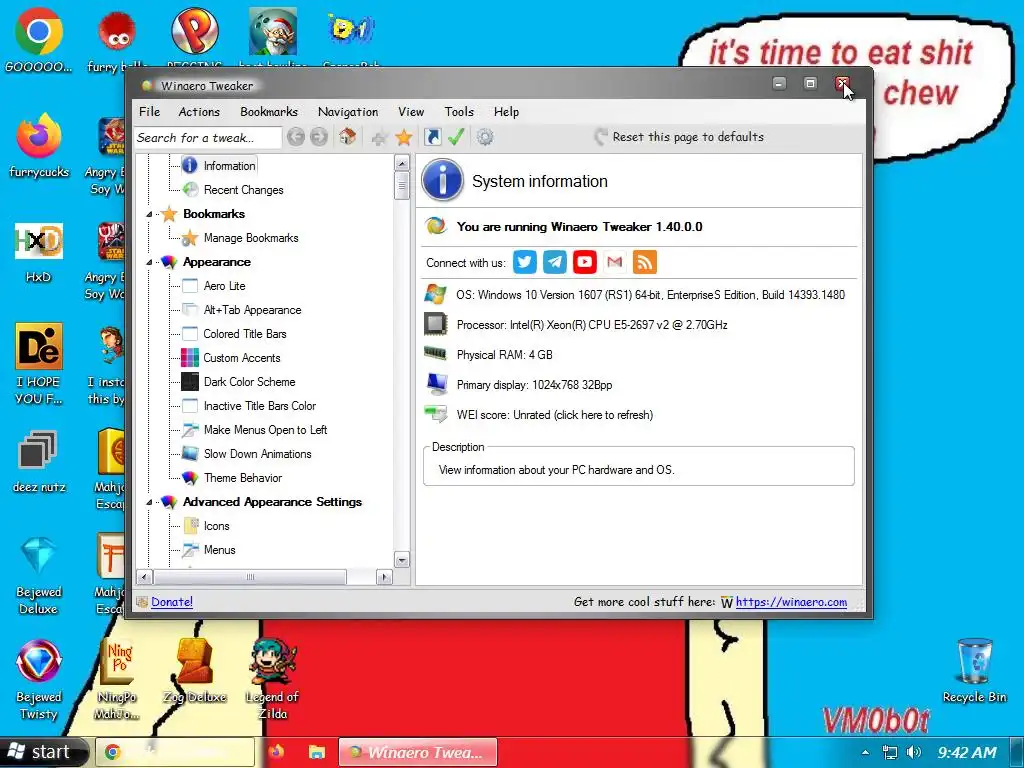Open the View menu
The height and width of the screenshot is (768, 1024).
[411, 112]
